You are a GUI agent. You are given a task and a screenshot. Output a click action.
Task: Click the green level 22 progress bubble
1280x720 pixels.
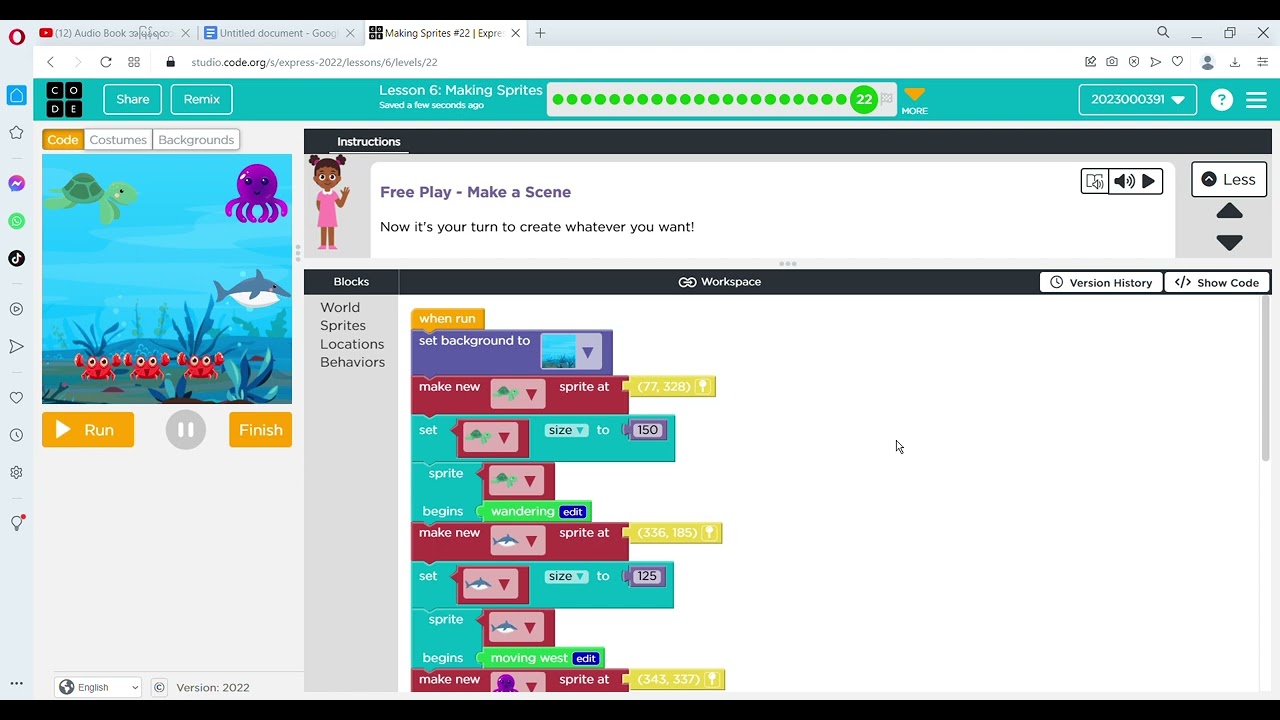pyautogui.click(x=864, y=100)
